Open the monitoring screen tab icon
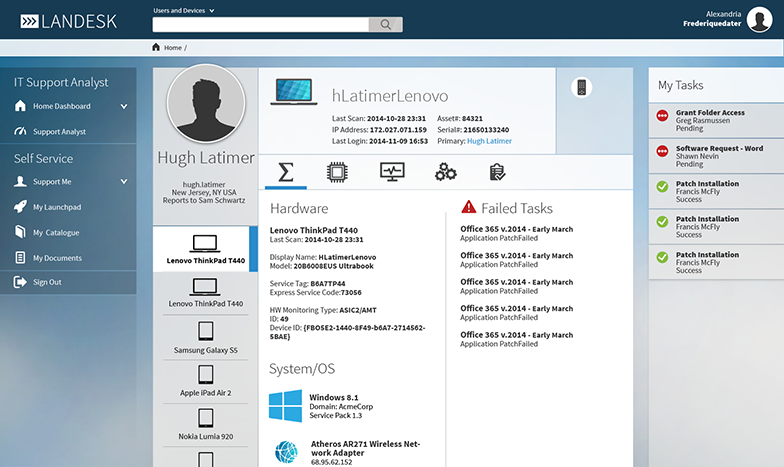Image resolution: width=784 pixels, height=467 pixels. (x=392, y=172)
